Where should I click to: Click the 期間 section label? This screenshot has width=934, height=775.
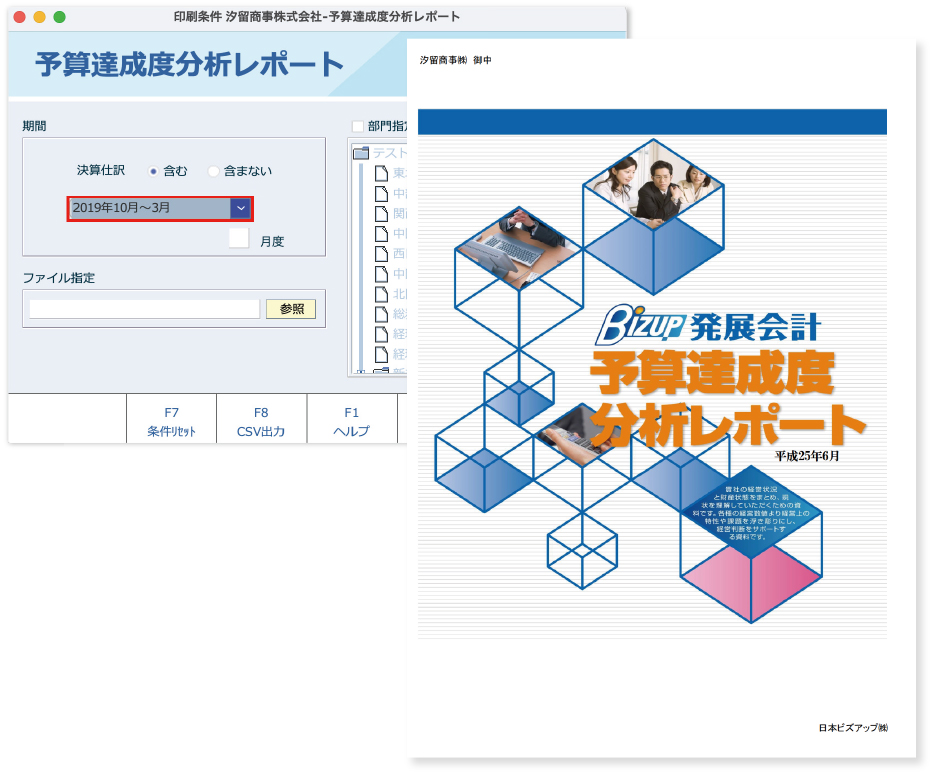34,126
